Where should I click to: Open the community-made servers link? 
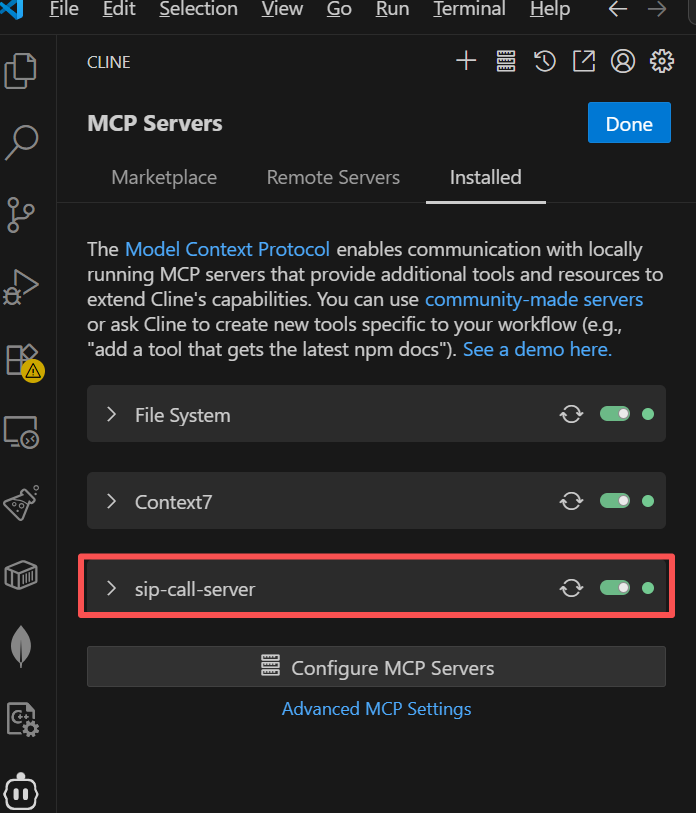(x=534, y=300)
